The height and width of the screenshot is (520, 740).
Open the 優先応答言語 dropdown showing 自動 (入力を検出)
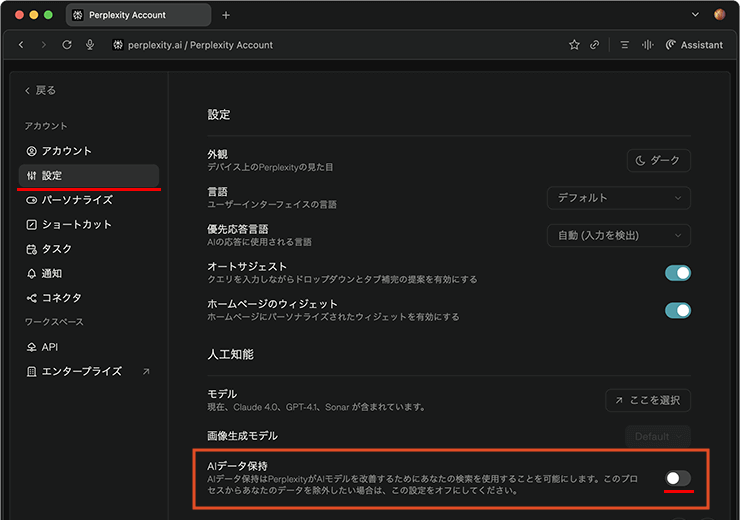click(x=619, y=235)
